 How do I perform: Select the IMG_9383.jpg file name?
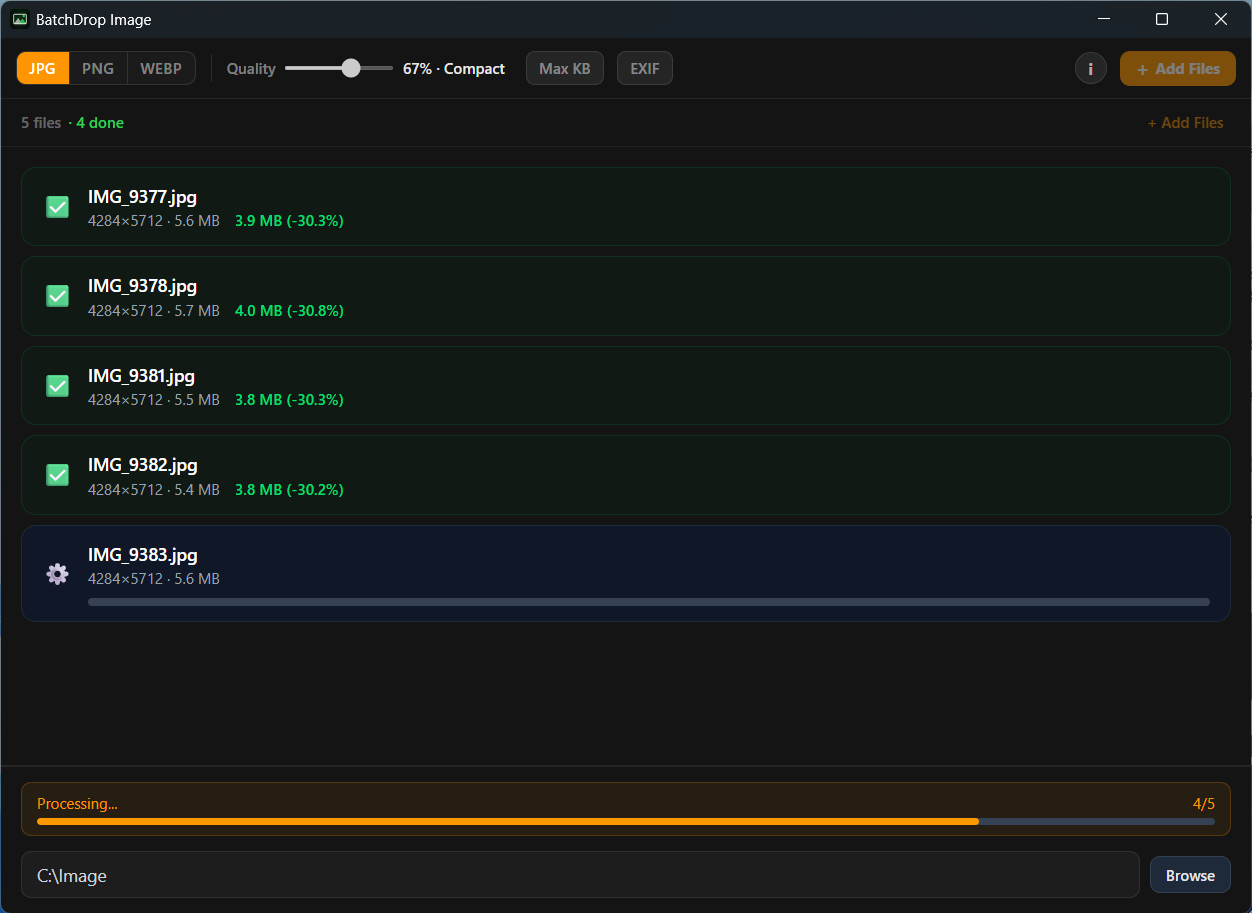(x=142, y=555)
